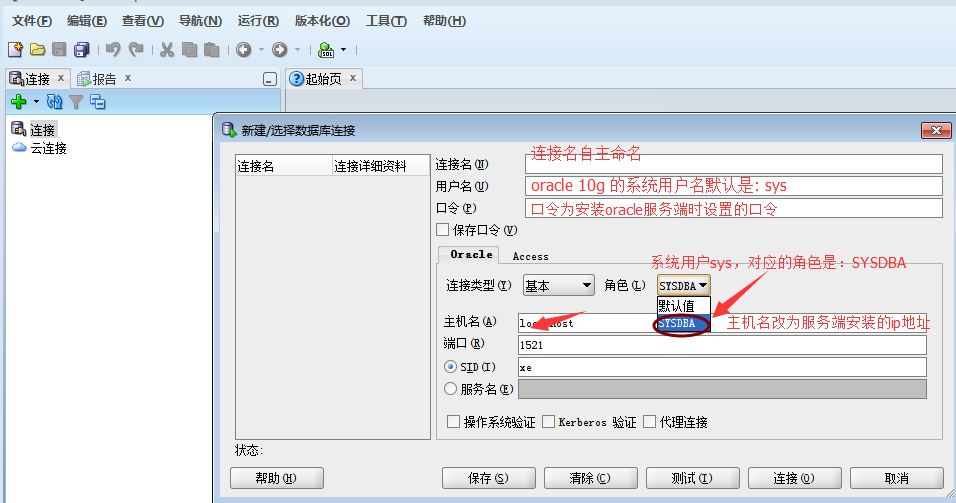Click the Save toolbar icon
Image resolution: width=956 pixels, height=503 pixels.
click(59, 49)
